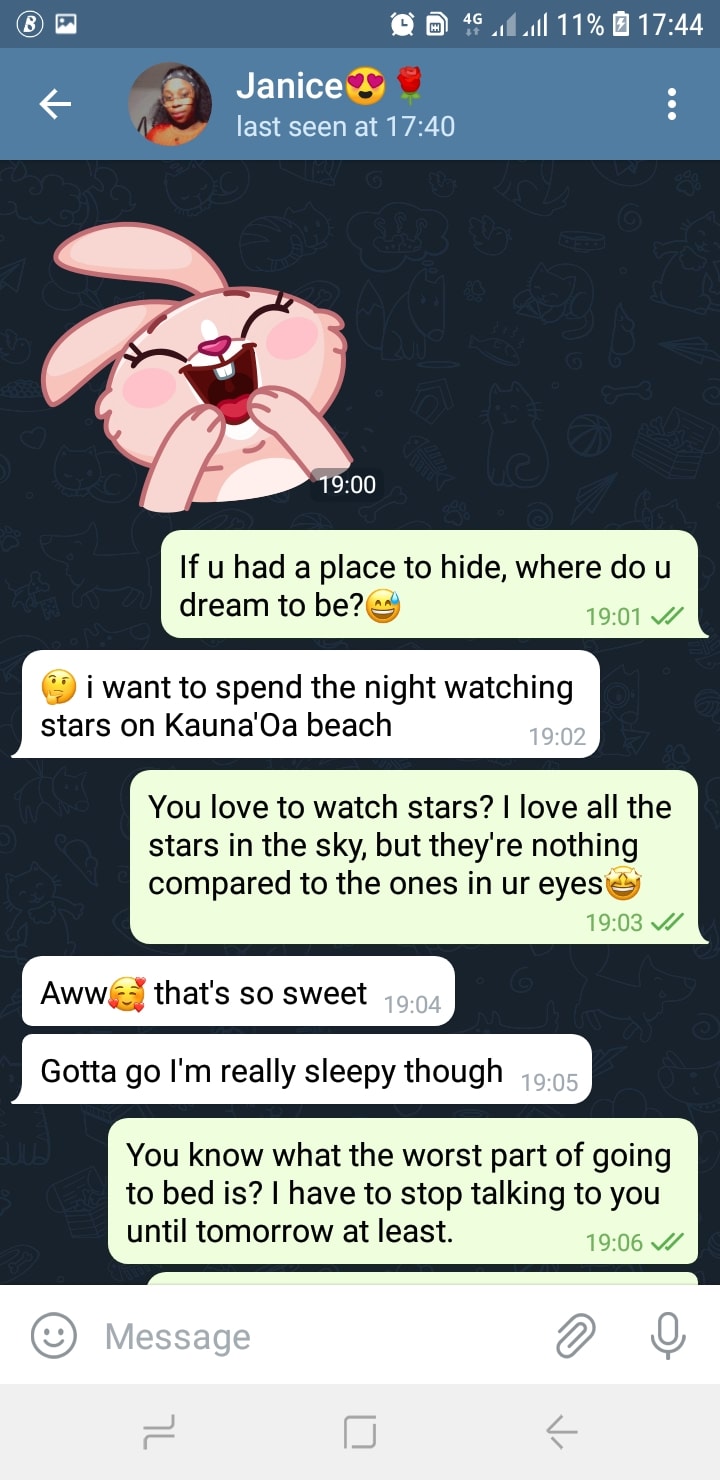Image resolution: width=720 pixels, height=1480 pixels.
Task: Tap the gallery image notification icon
Action: 65,24
